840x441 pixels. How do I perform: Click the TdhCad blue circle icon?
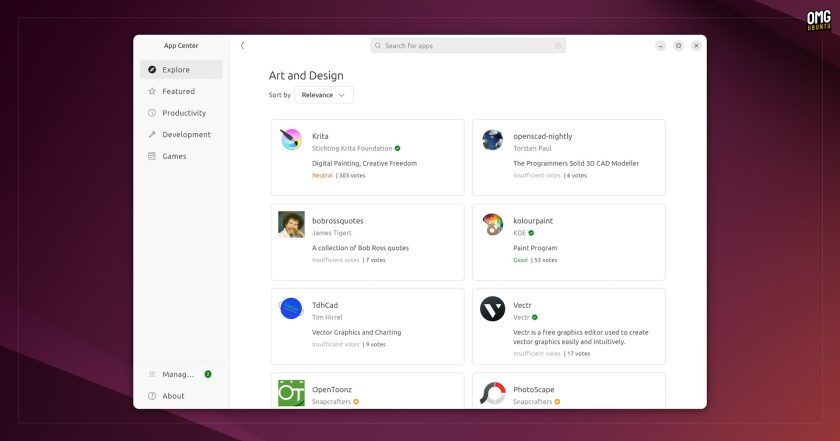point(291,309)
